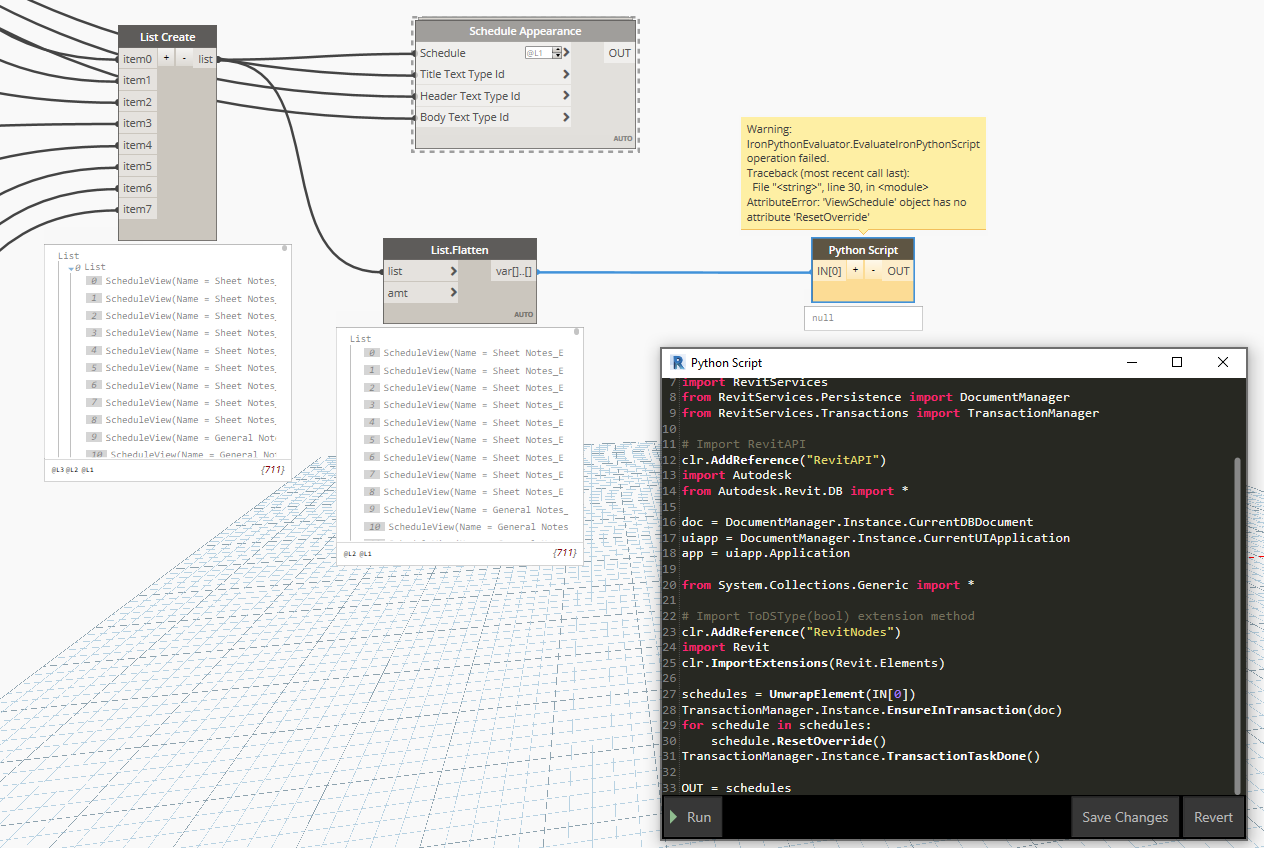Click comment '# Import RevitAPI' in editor

click(744, 444)
